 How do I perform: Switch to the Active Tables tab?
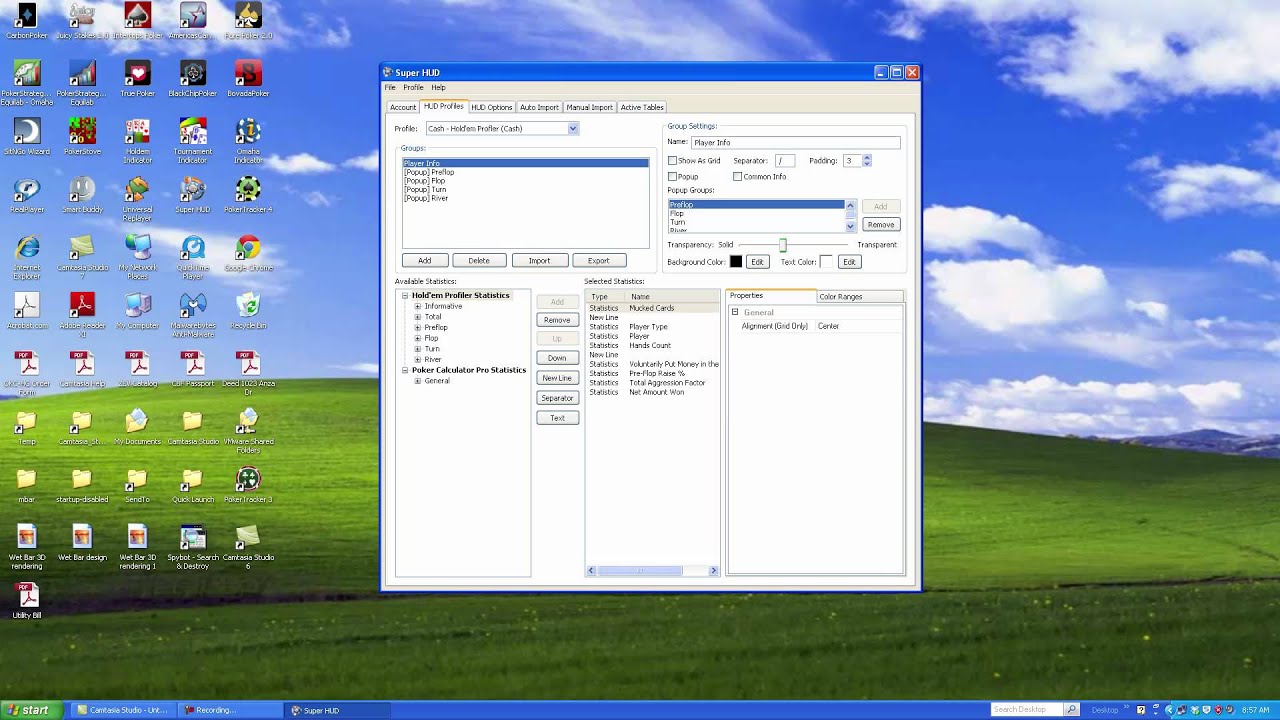[642, 107]
